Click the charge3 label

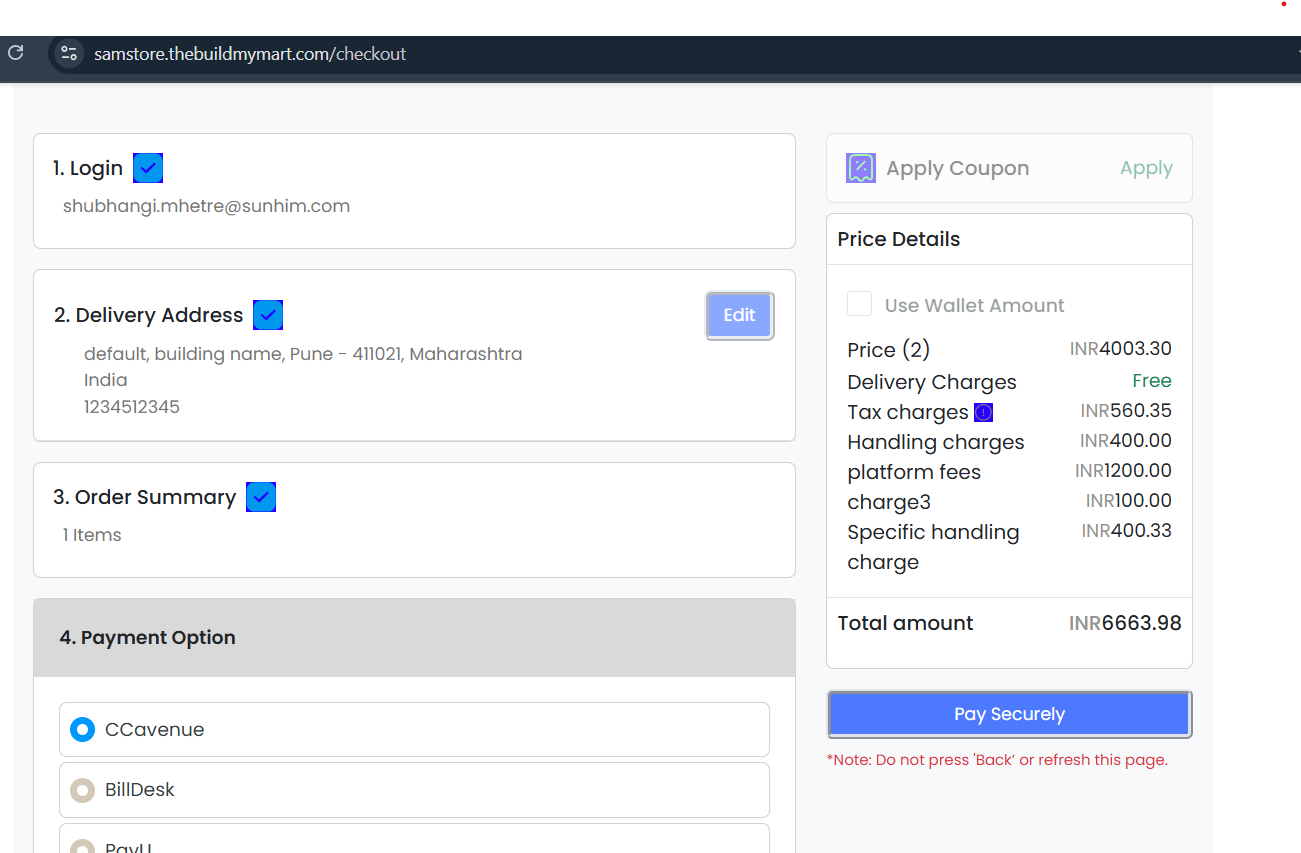pyautogui.click(x=889, y=502)
